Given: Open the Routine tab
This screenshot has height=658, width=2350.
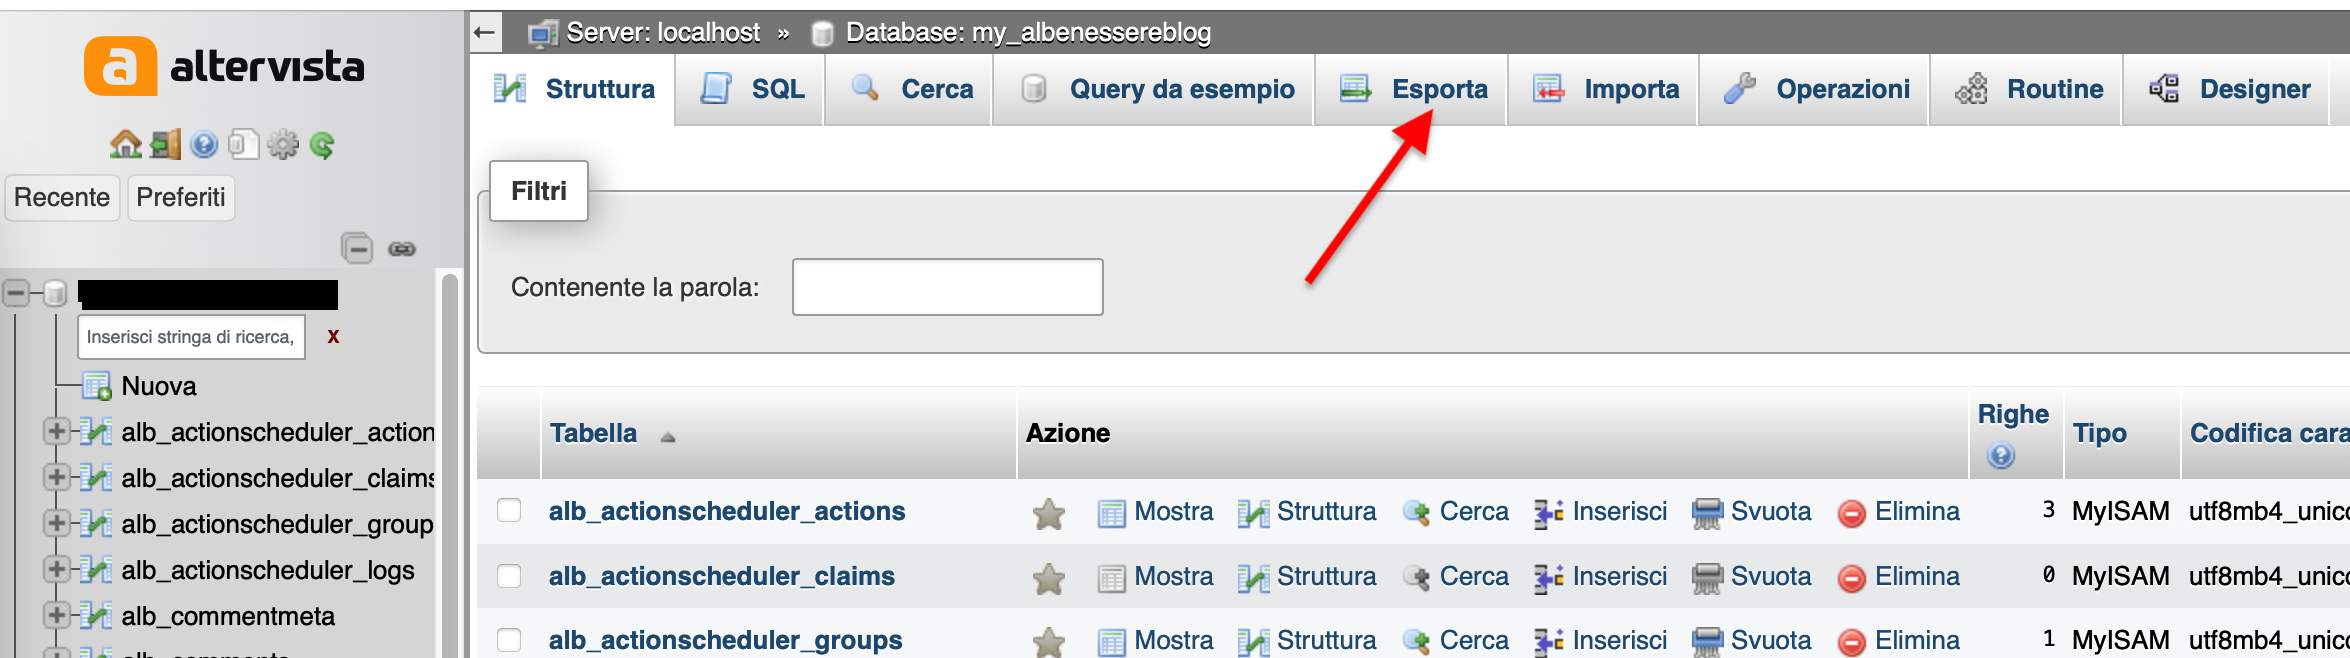Looking at the screenshot, I should click(x=2026, y=89).
